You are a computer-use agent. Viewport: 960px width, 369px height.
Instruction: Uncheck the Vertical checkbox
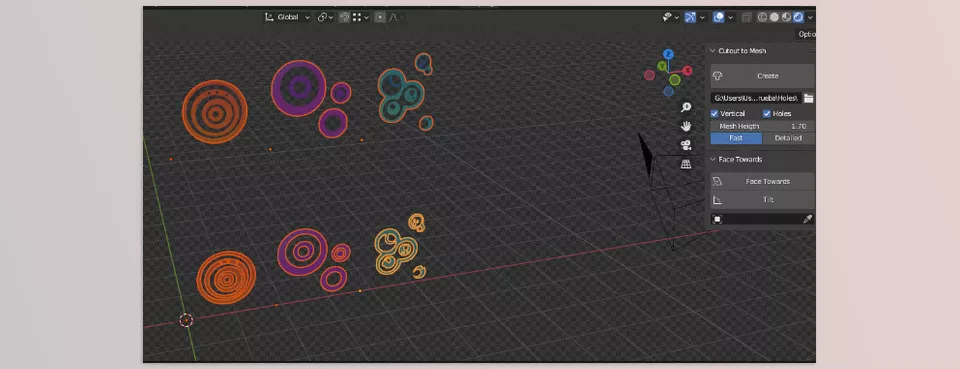point(714,114)
